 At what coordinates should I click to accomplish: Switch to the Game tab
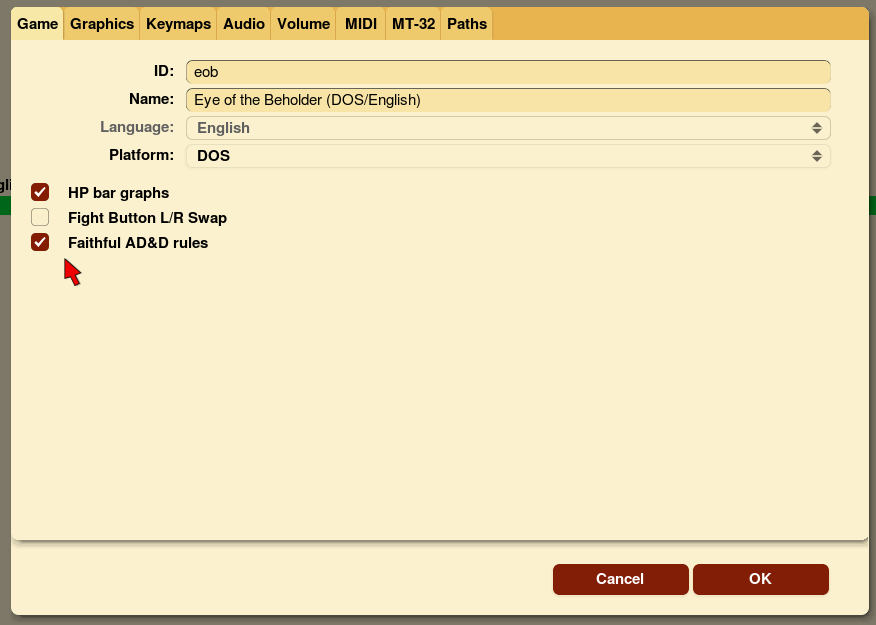pyautogui.click(x=37, y=24)
